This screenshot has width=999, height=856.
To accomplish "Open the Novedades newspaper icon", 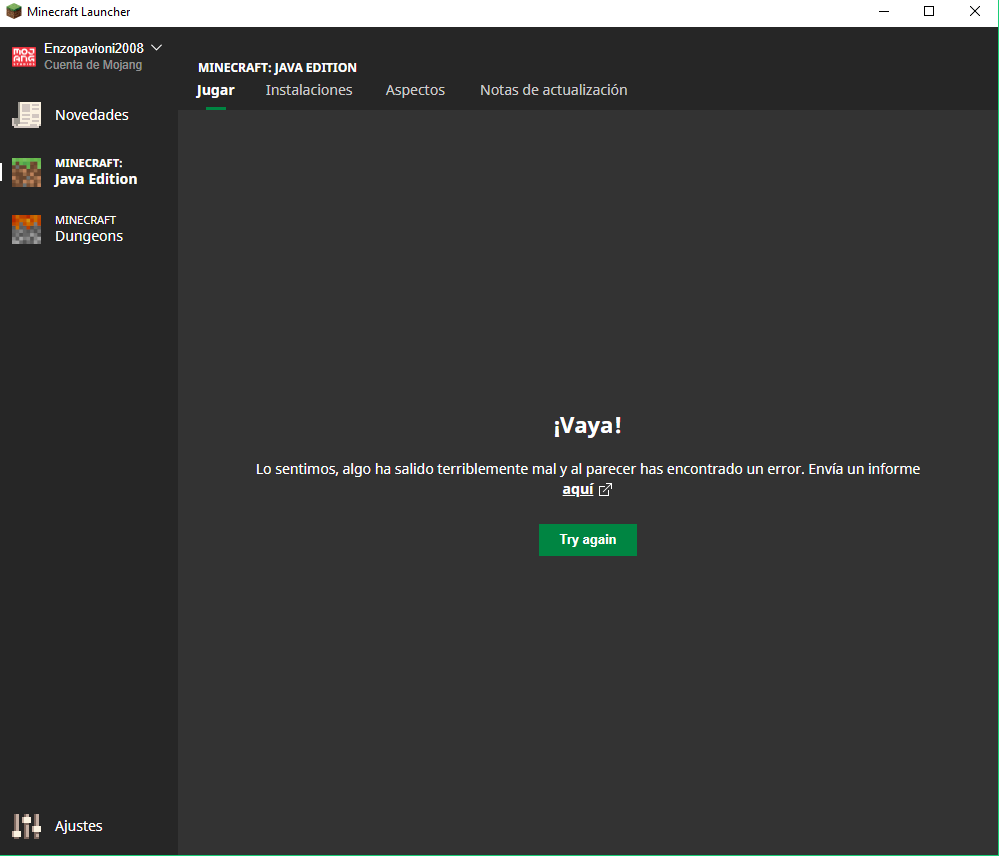I will [x=26, y=115].
